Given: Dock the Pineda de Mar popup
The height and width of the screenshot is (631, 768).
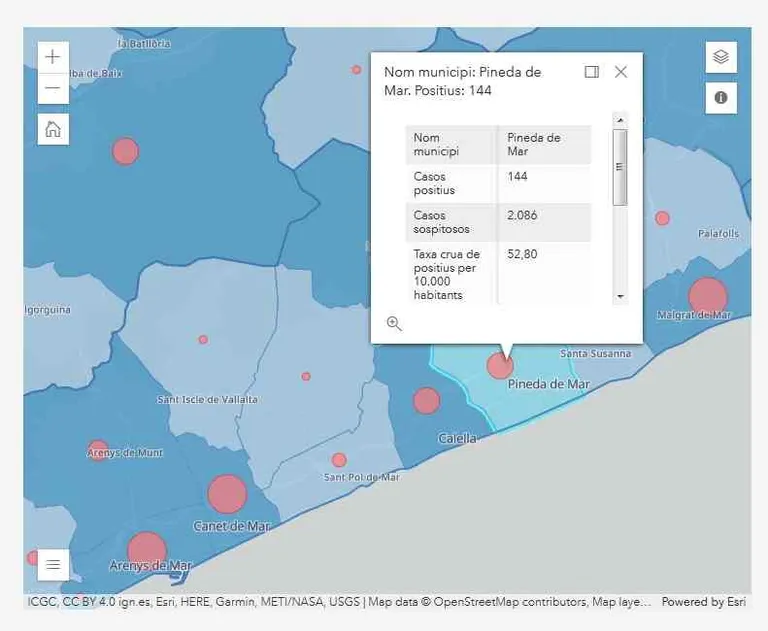Looking at the screenshot, I should [592, 72].
